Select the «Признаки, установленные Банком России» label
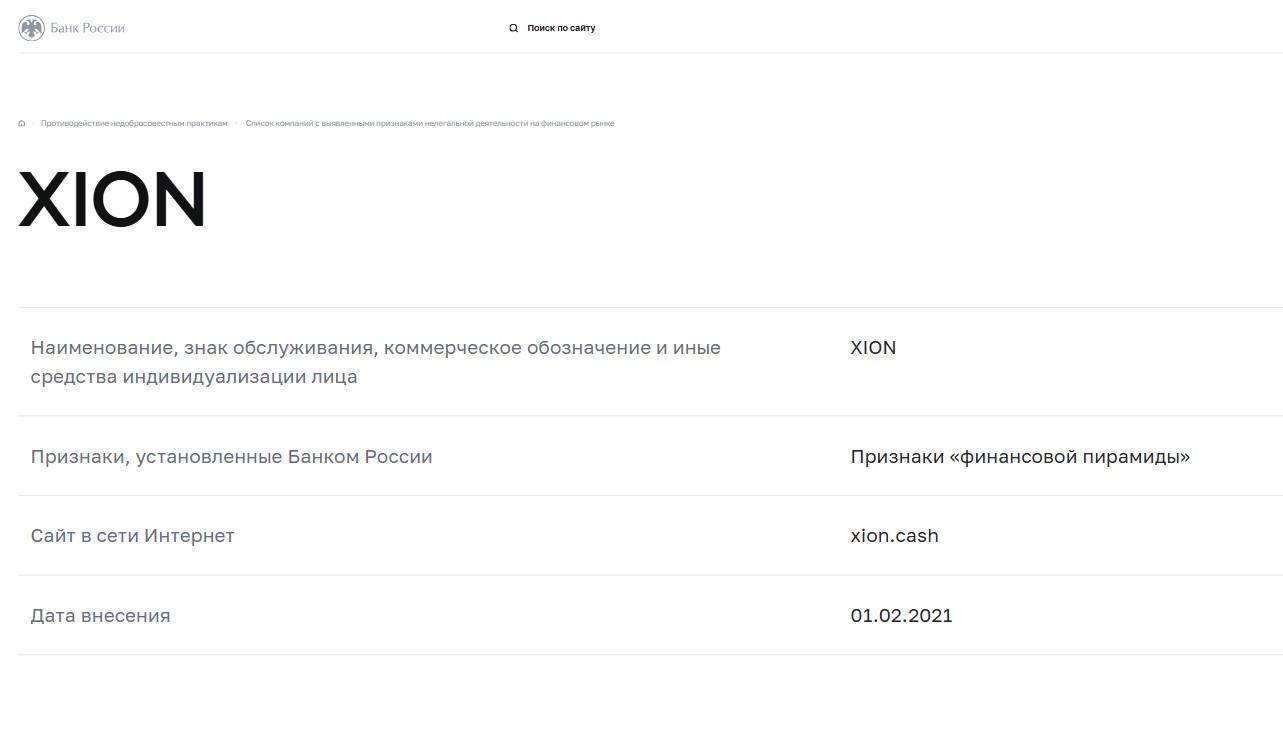This screenshot has height=739, width=1283. click(231, 456)
